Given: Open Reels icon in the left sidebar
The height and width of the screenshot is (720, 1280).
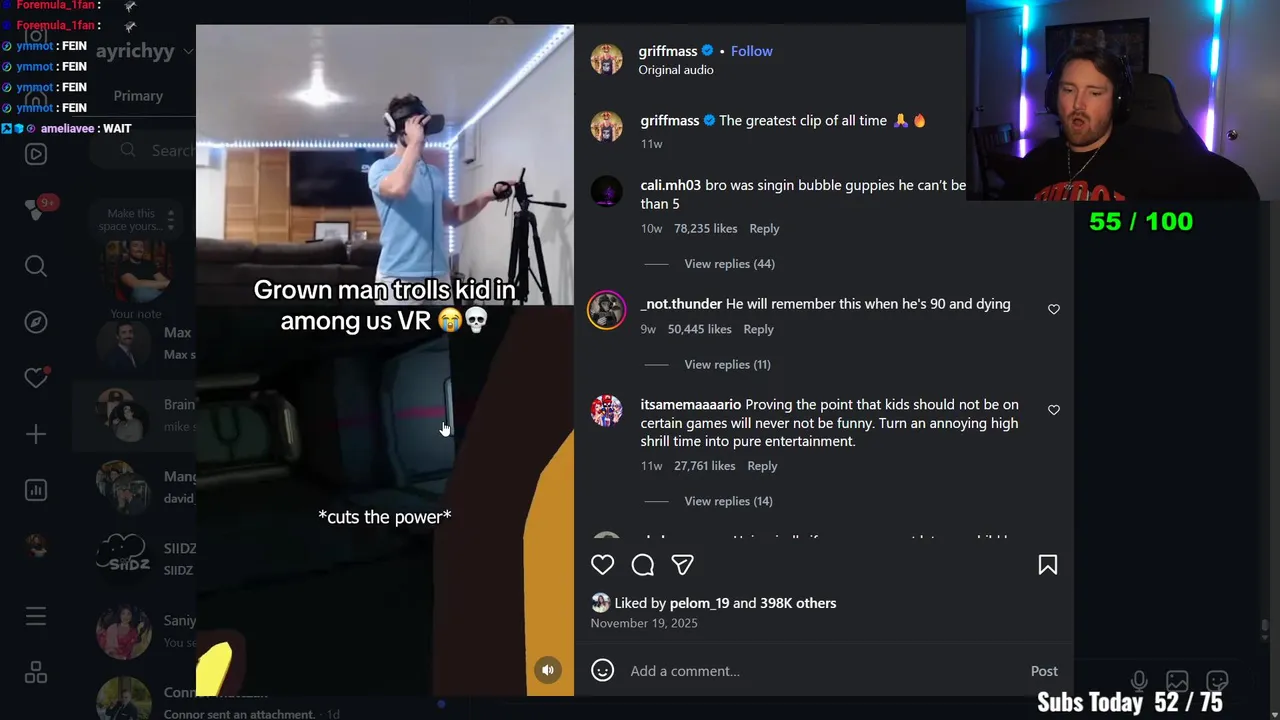Looking at the screenshot, I should [36, 154].
